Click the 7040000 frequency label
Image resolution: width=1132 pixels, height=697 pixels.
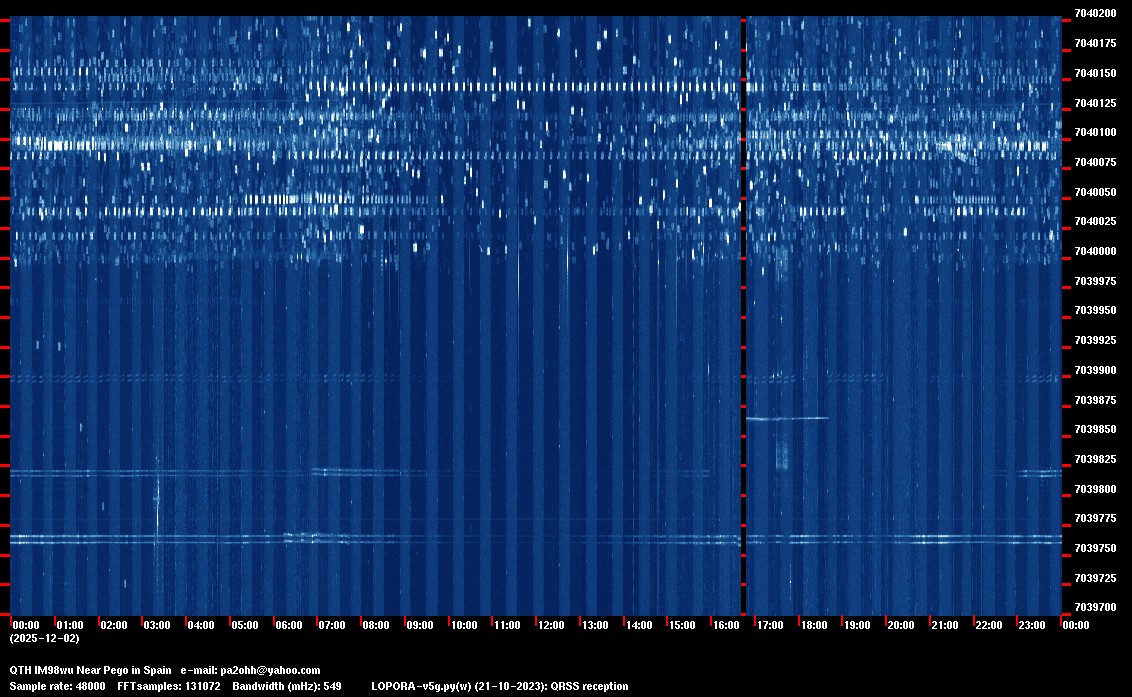[x=1095, y=251]
